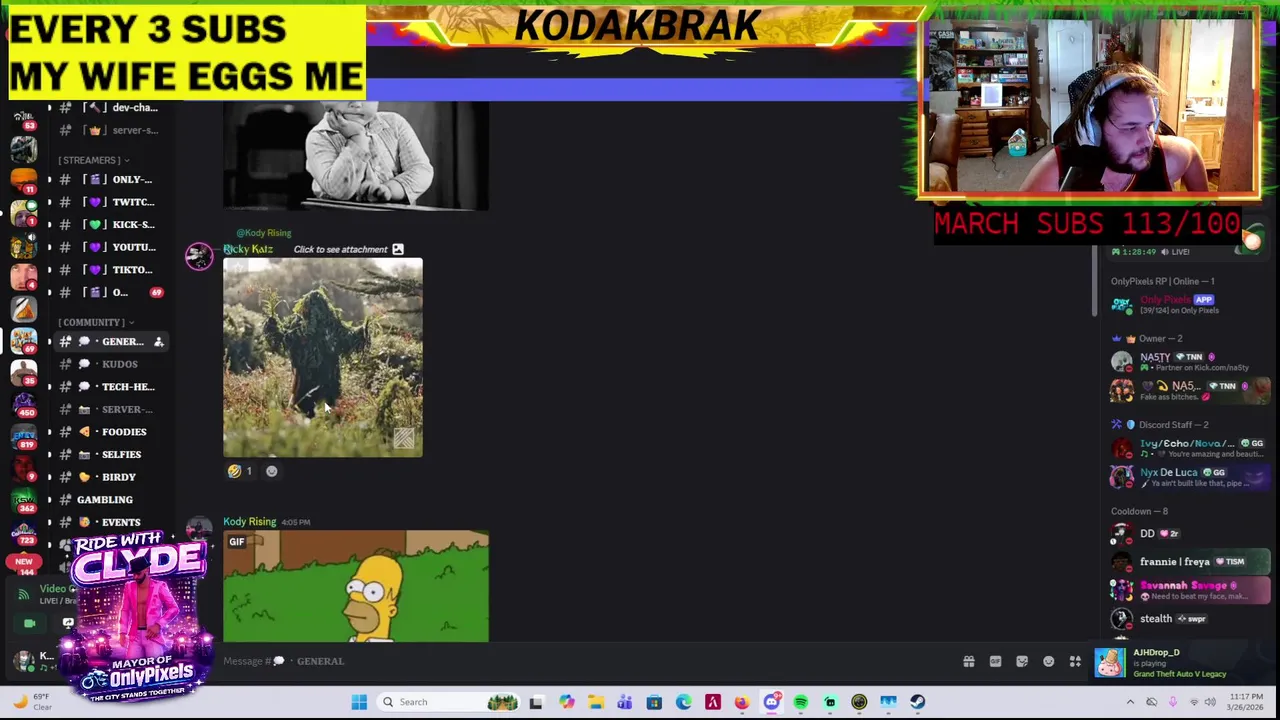The width and height of the screenshot is (1280, 720).
Task: Open channel with 69 unread badge
Action: pos(112,292)
